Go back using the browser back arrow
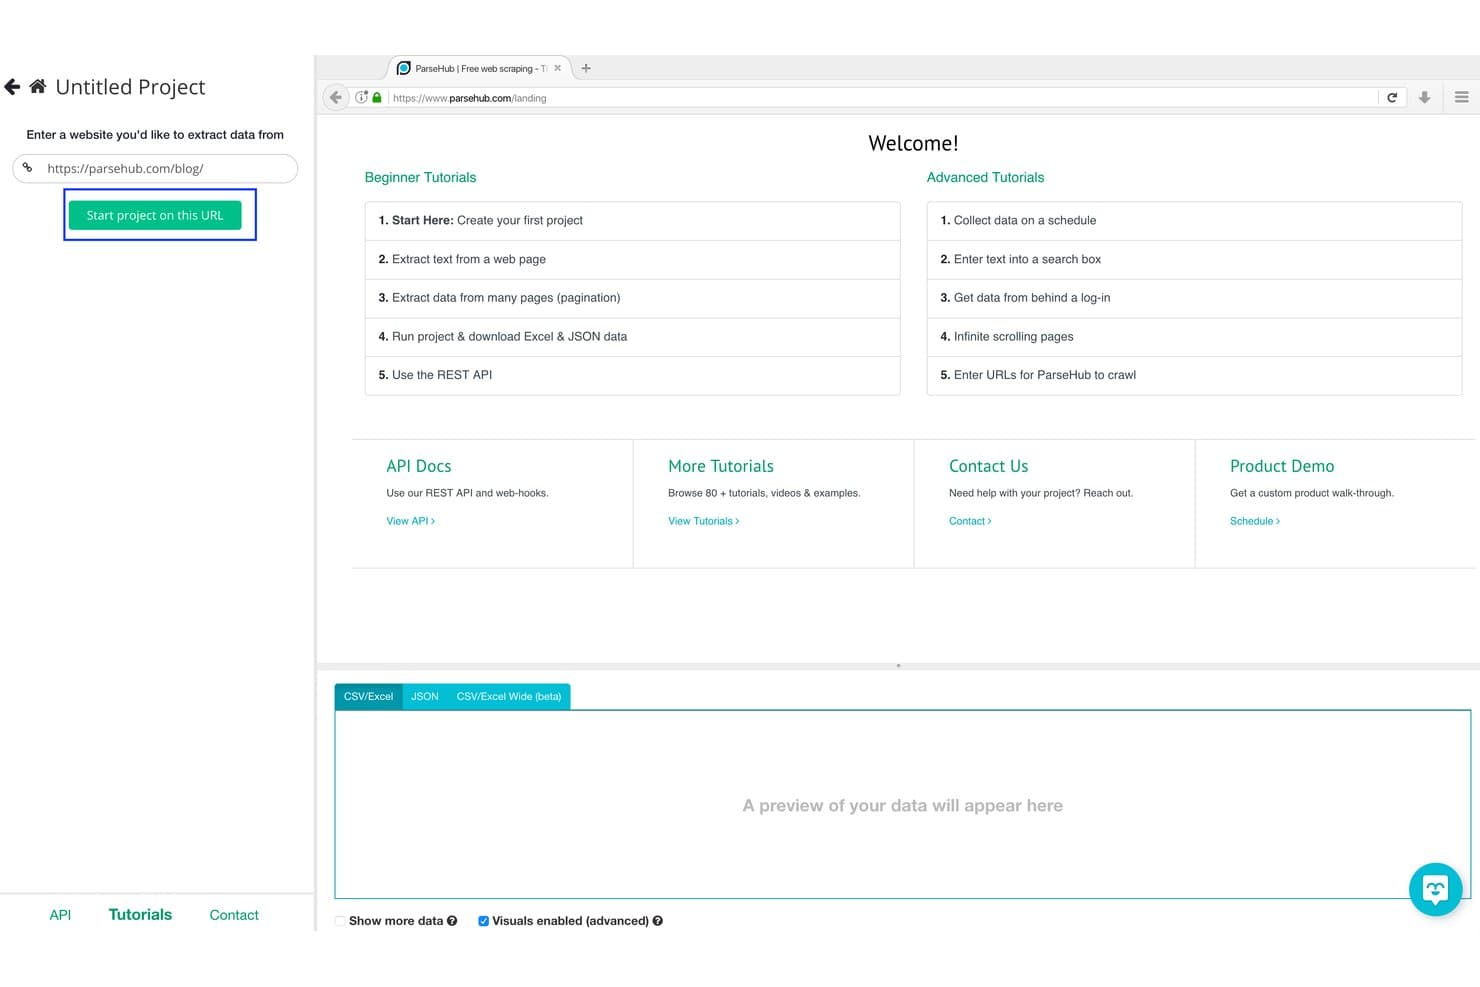 tap(336, 97)
